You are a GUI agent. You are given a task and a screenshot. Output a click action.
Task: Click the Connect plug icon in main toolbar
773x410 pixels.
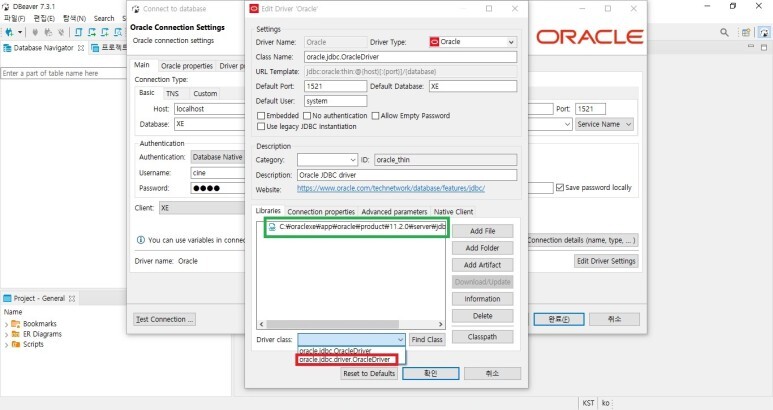[35, 32]
